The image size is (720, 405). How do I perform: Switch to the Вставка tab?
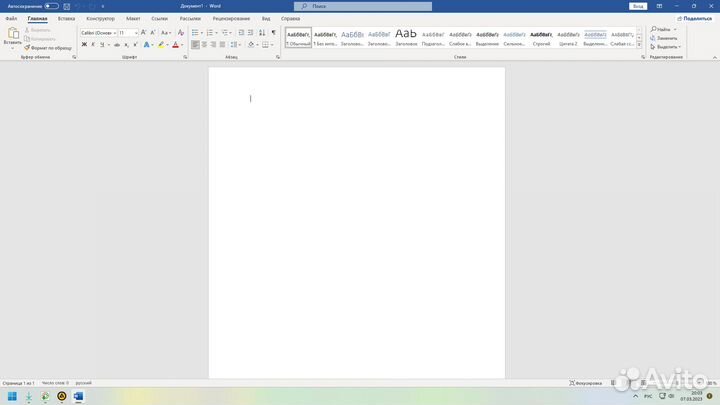tap(66, 18)
